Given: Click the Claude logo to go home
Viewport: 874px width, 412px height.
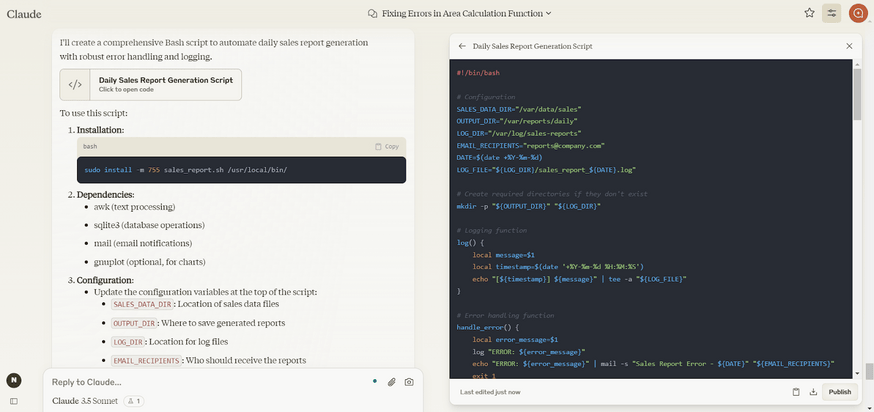Looking at the screenshot, I should click(x=24, y=14).
